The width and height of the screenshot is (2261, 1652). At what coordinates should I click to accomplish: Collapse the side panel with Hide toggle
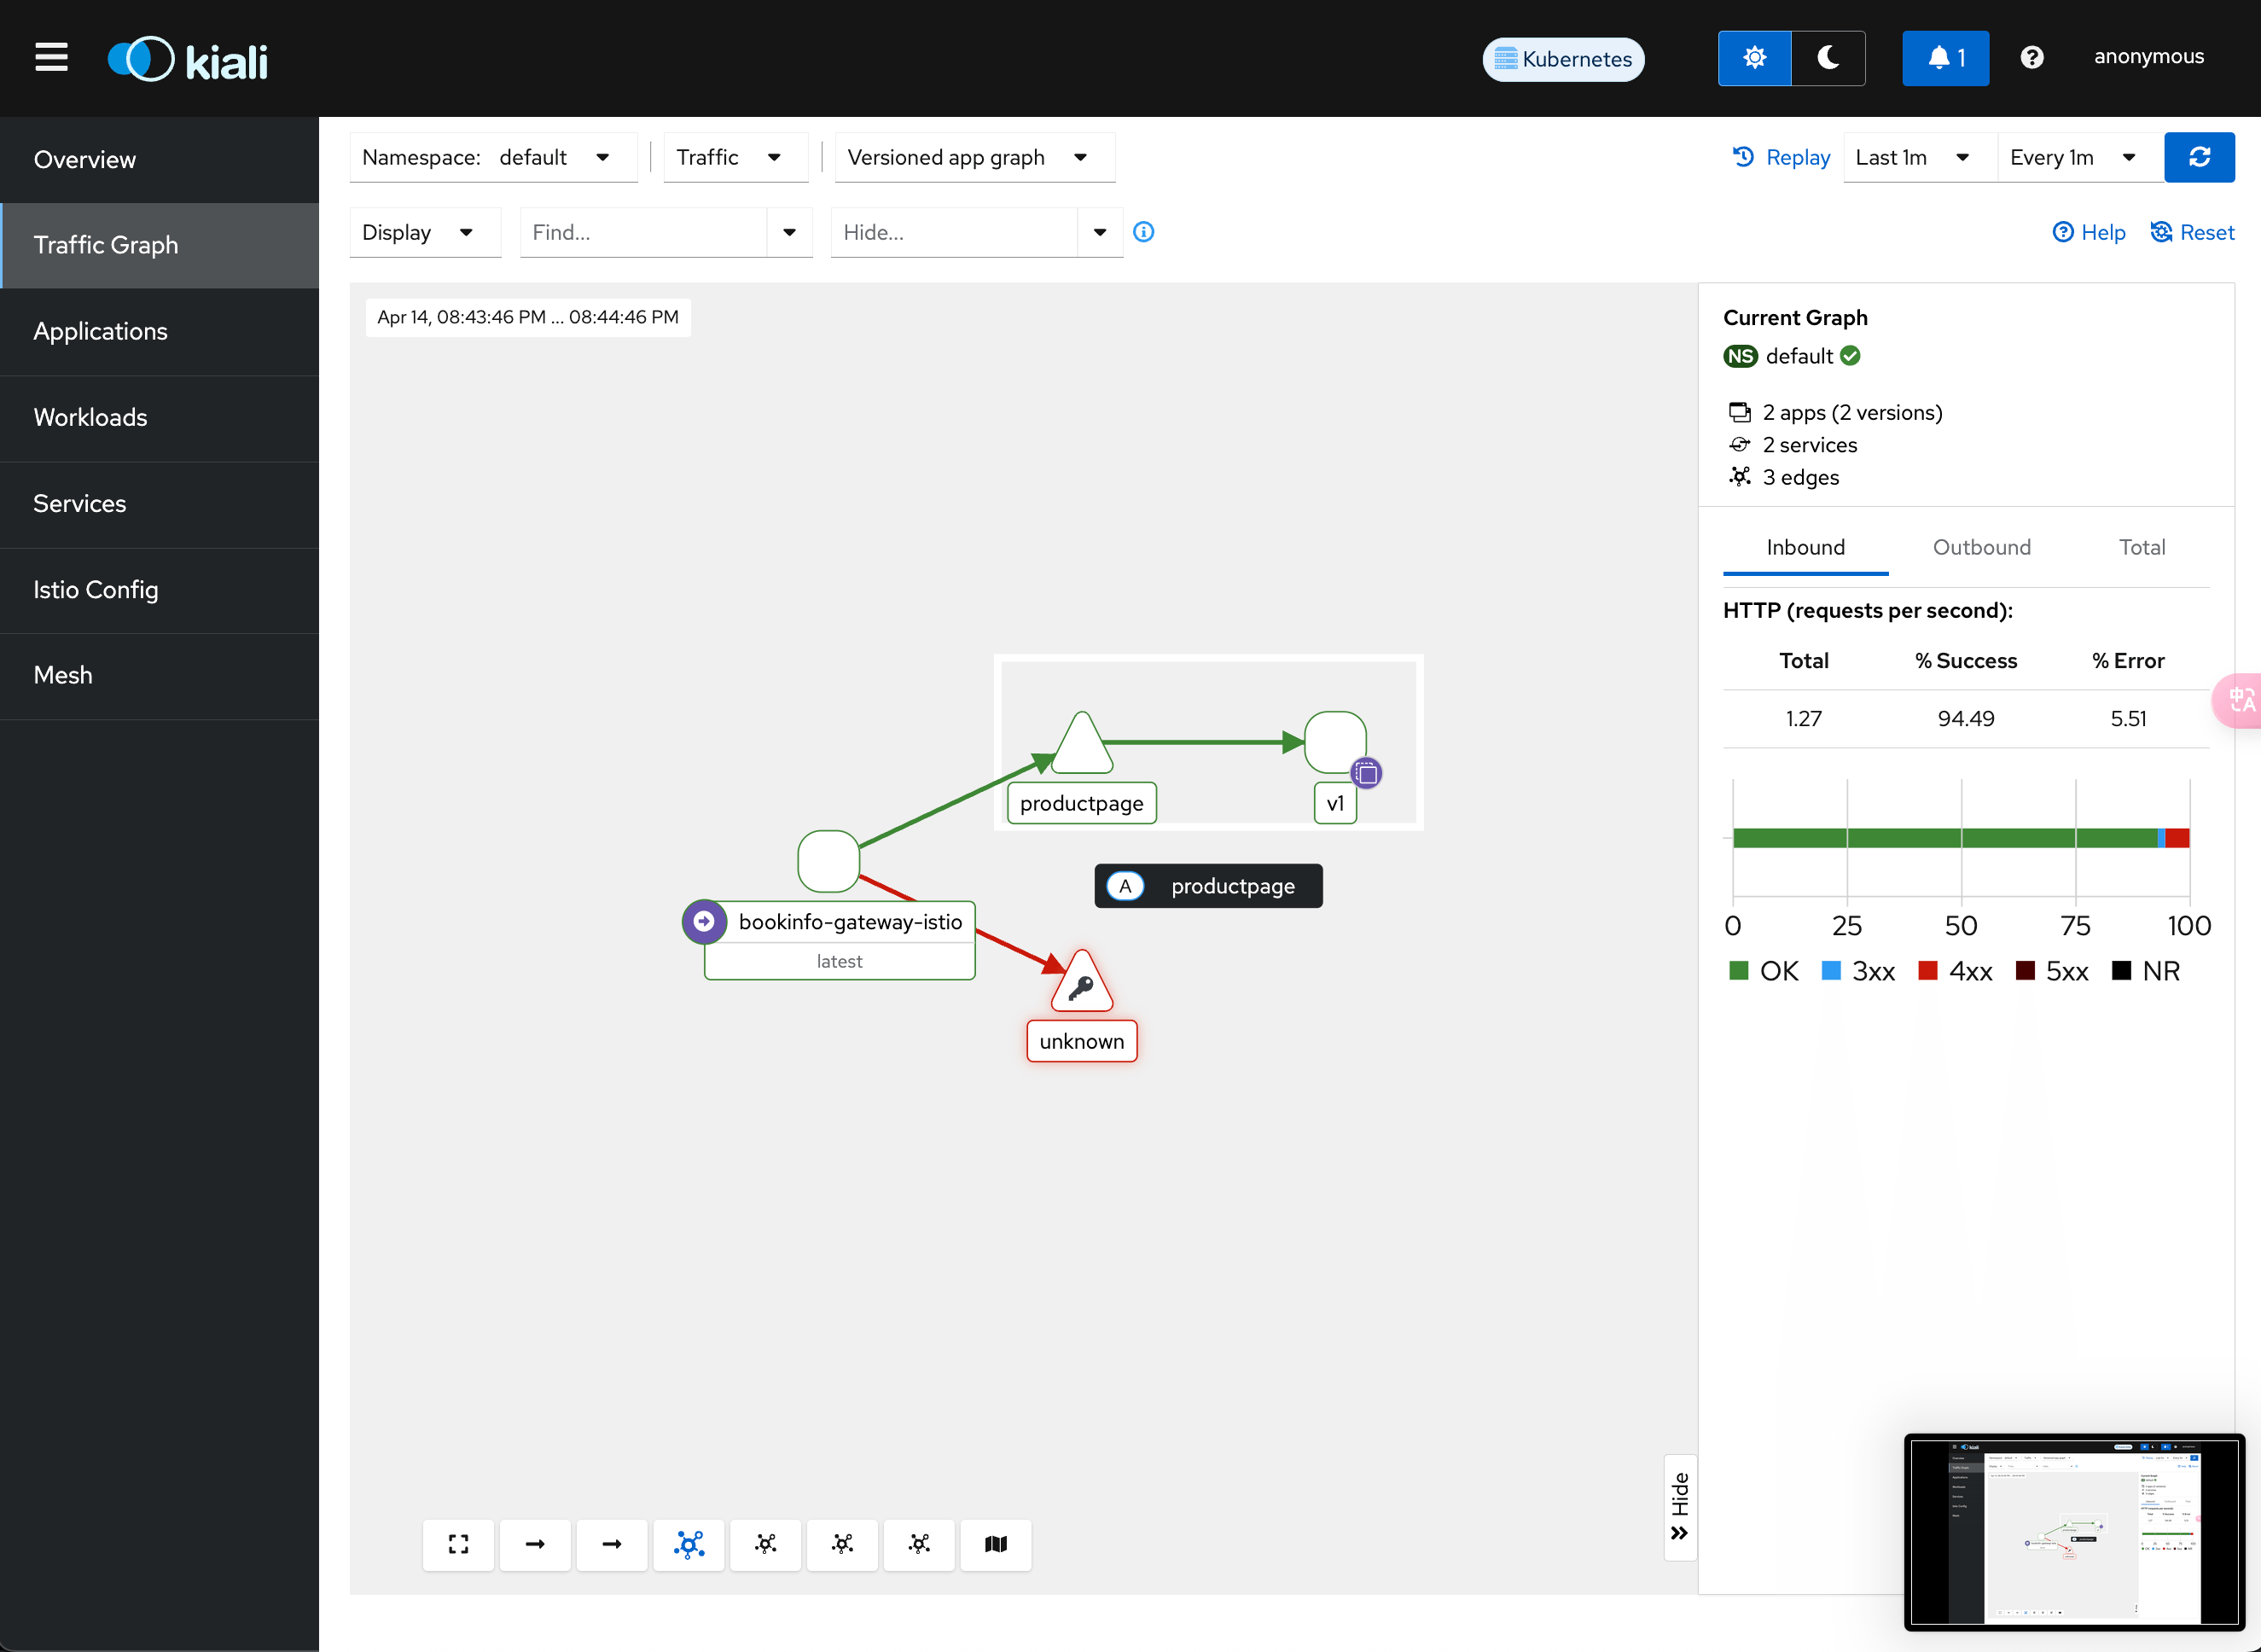pos(1679,1506)
